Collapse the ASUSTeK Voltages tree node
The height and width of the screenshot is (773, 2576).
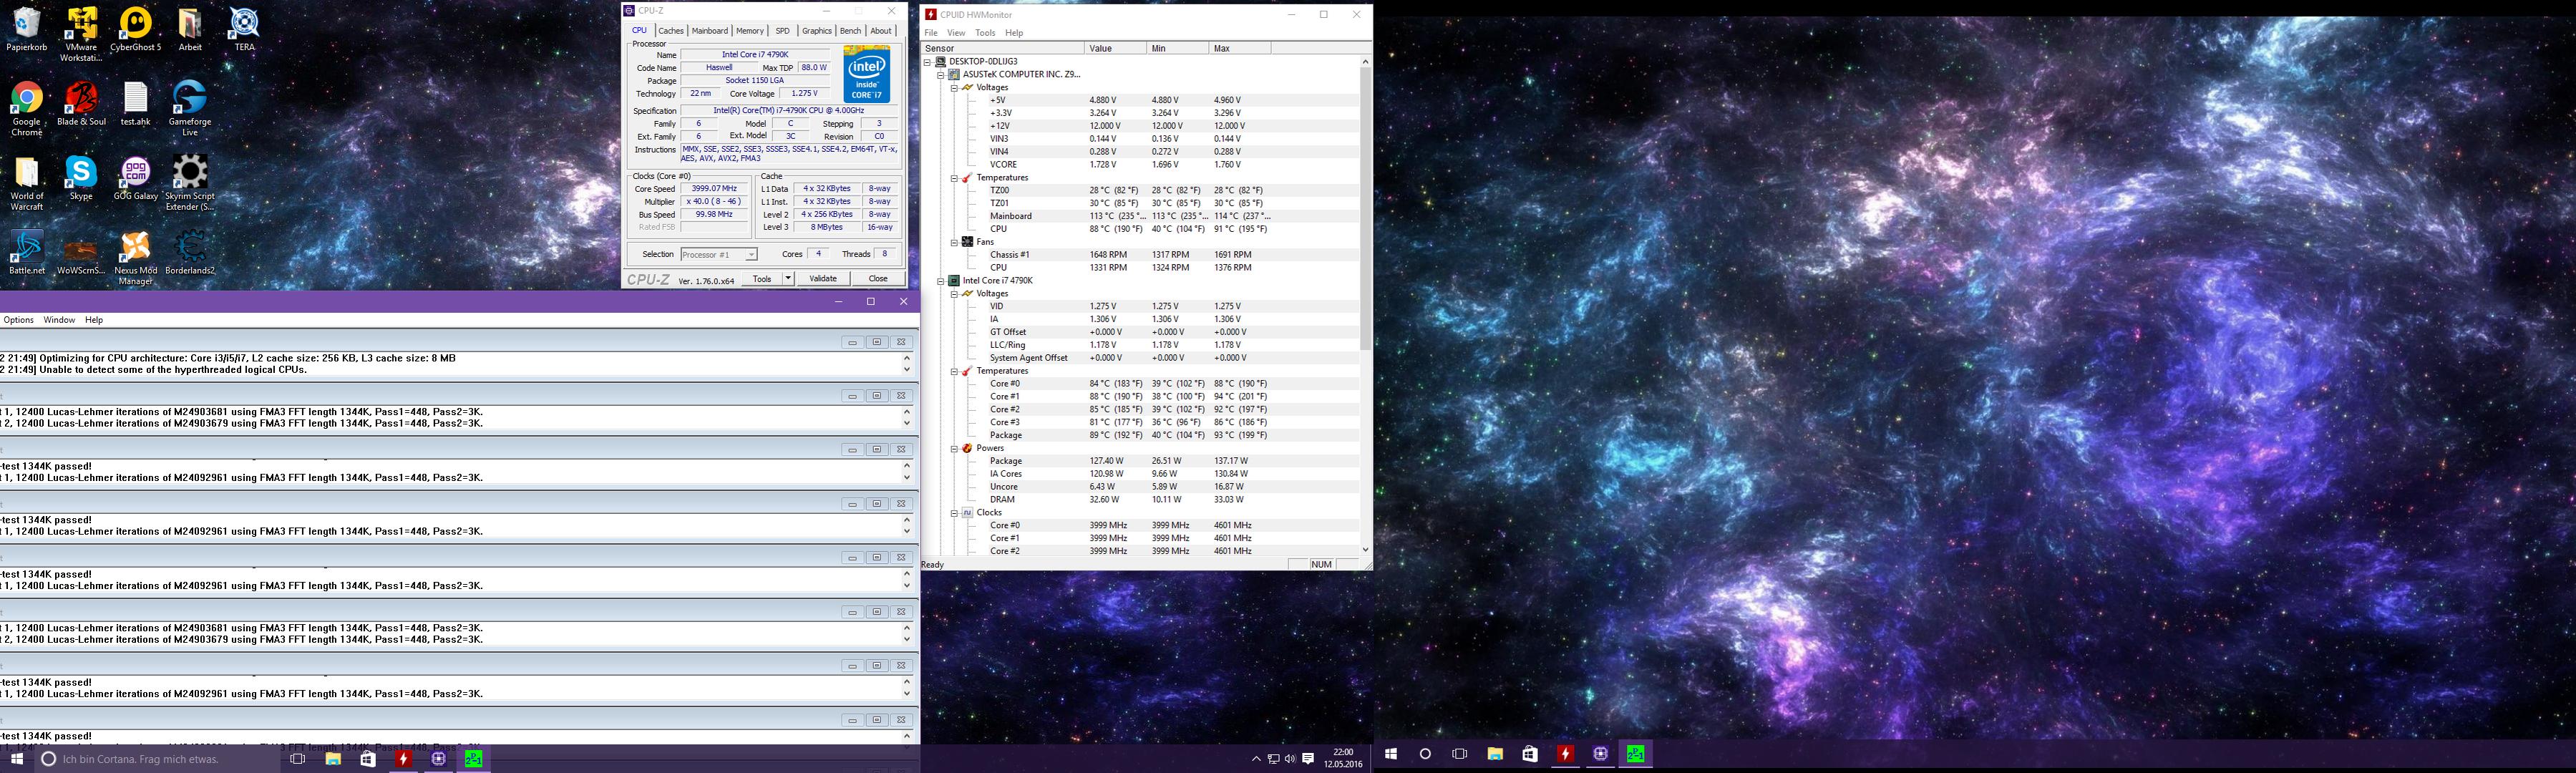click(954, 88)
